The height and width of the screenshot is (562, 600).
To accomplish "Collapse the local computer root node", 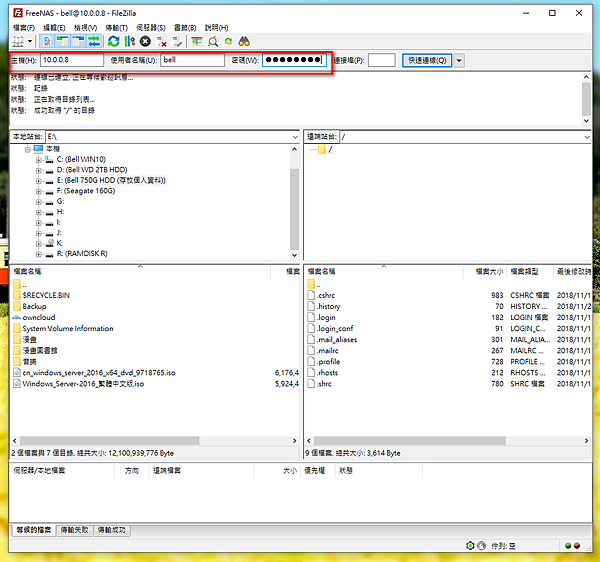I will click(x=28, y=149).
